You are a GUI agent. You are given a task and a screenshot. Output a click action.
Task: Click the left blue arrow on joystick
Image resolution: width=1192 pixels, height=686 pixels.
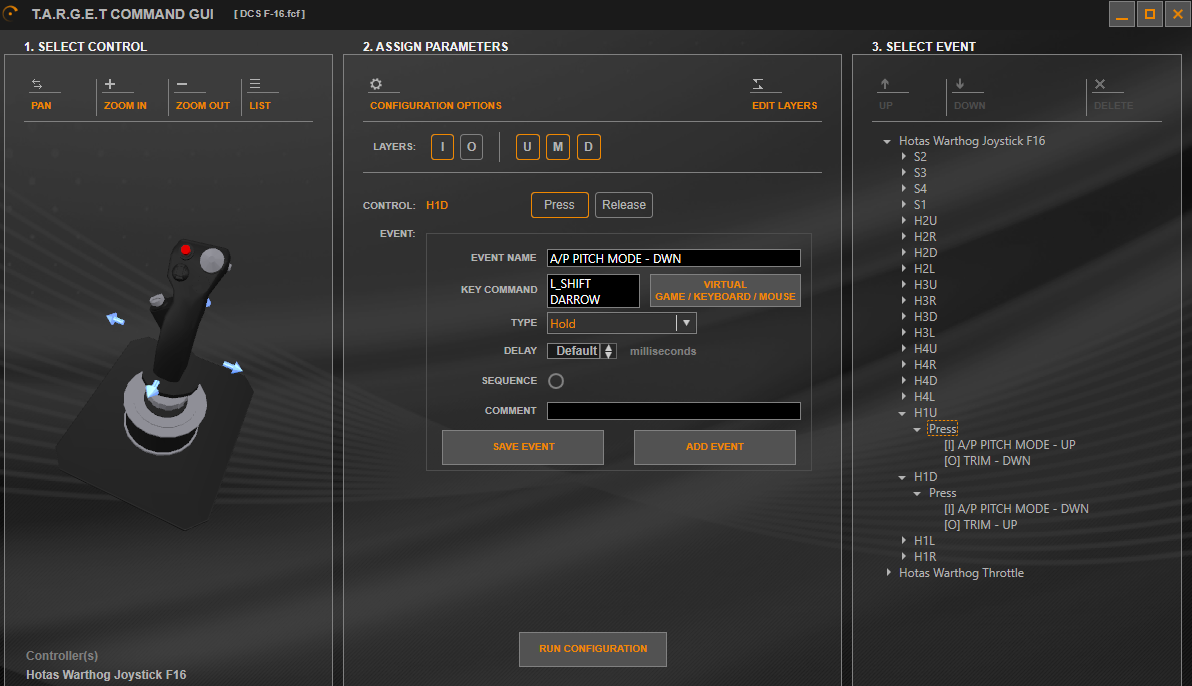point(116,319)
